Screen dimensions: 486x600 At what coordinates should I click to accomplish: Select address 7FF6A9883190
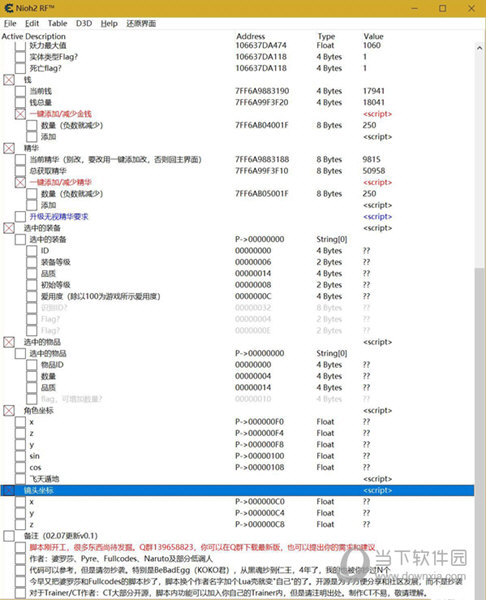[262, 91]
